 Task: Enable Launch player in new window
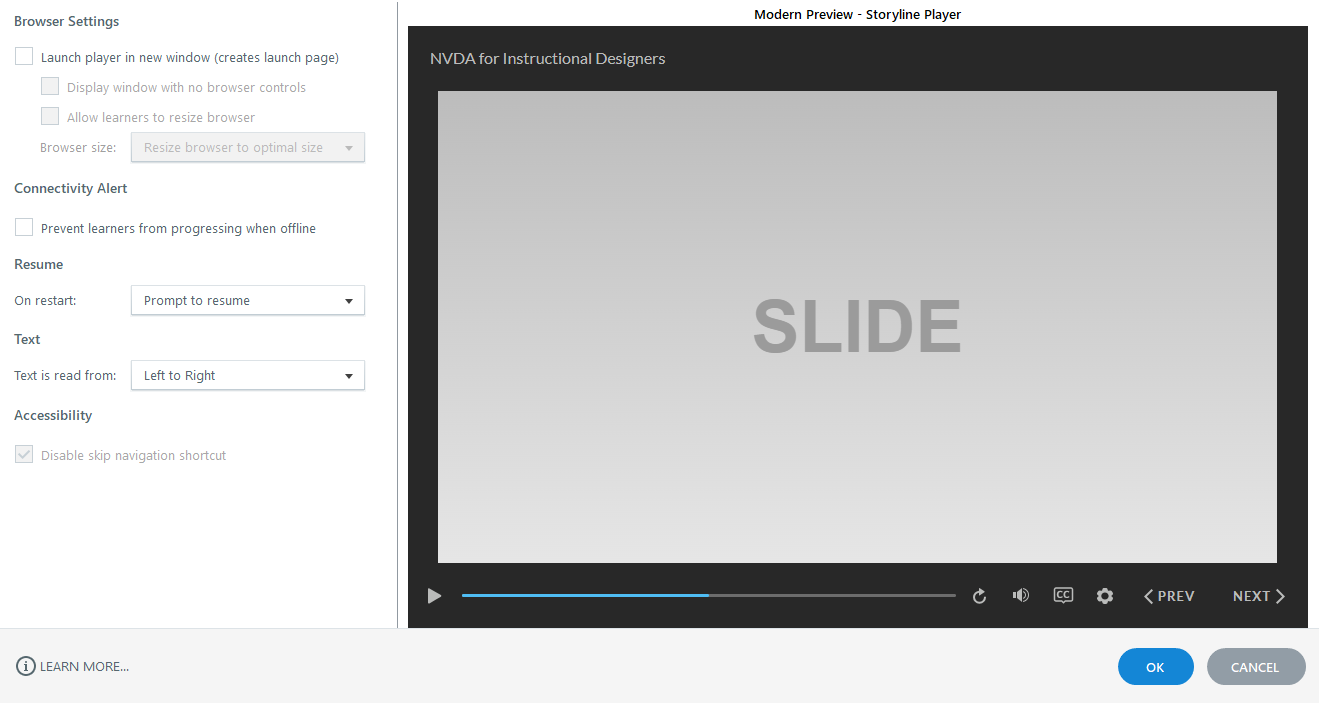24,57
